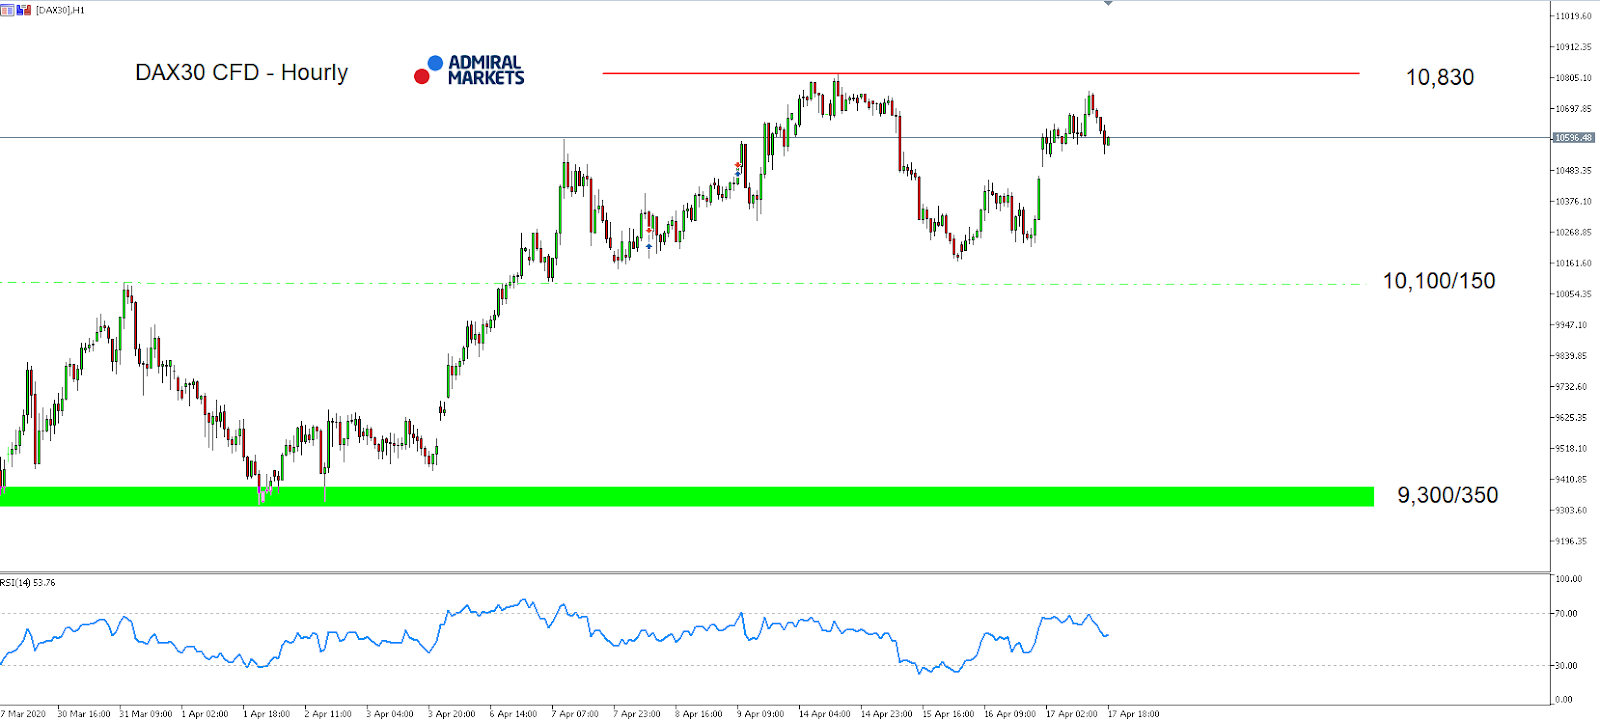1600x722 pixels.
Task: Click RSI scale value 100.00
Action: pyautogui.click(x=1569, y=579)
